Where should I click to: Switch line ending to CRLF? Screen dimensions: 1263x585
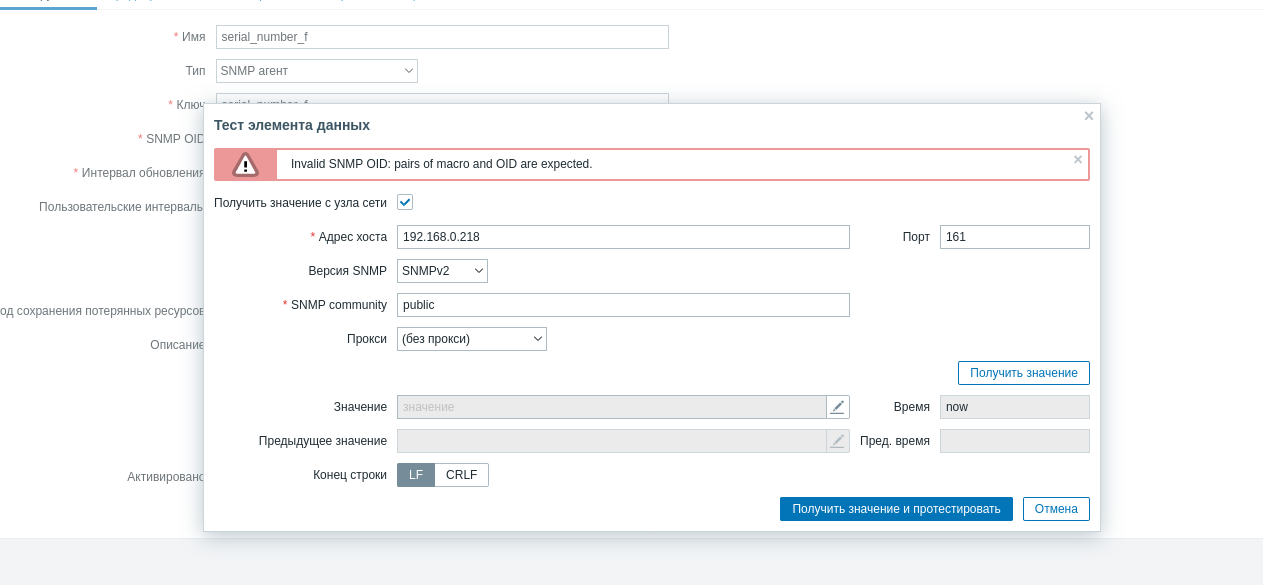click(461, 475)
